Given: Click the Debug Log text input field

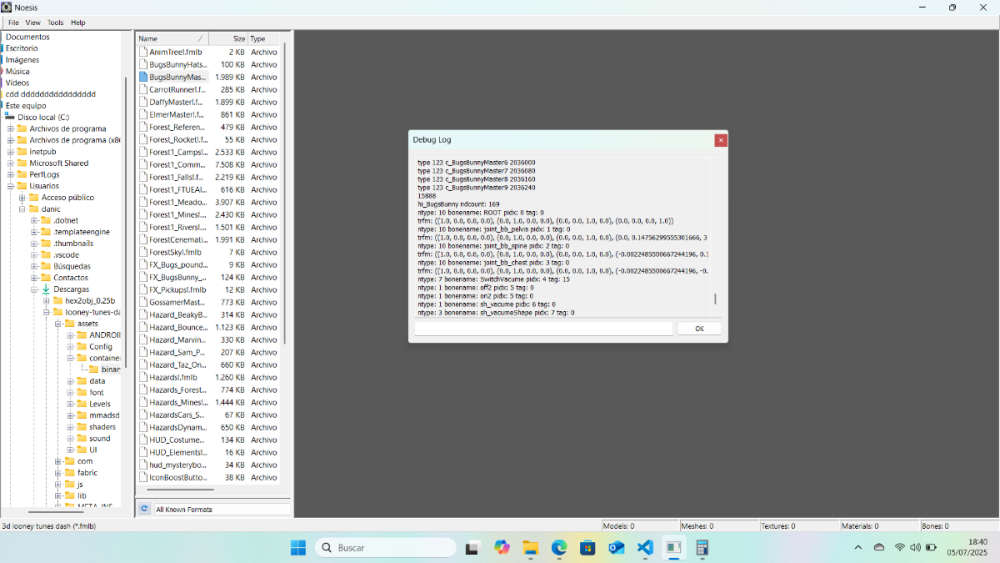Looking at the screenshot, I should tap(543, 328).
